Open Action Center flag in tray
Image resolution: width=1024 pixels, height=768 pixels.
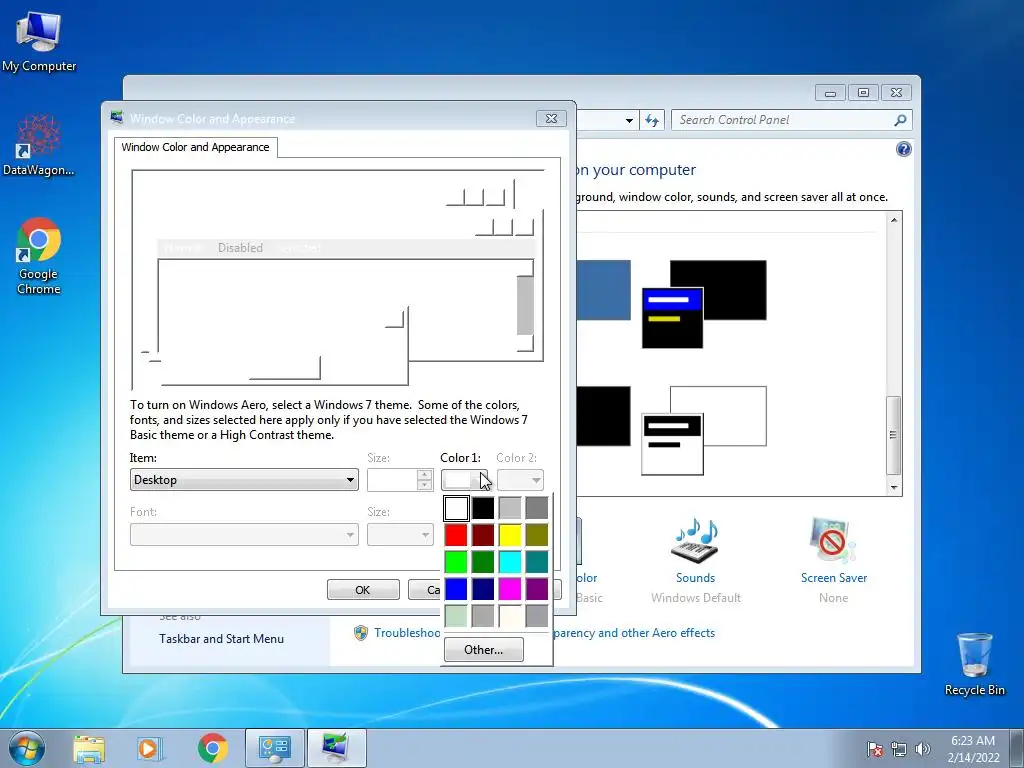(x=875, y=749)
